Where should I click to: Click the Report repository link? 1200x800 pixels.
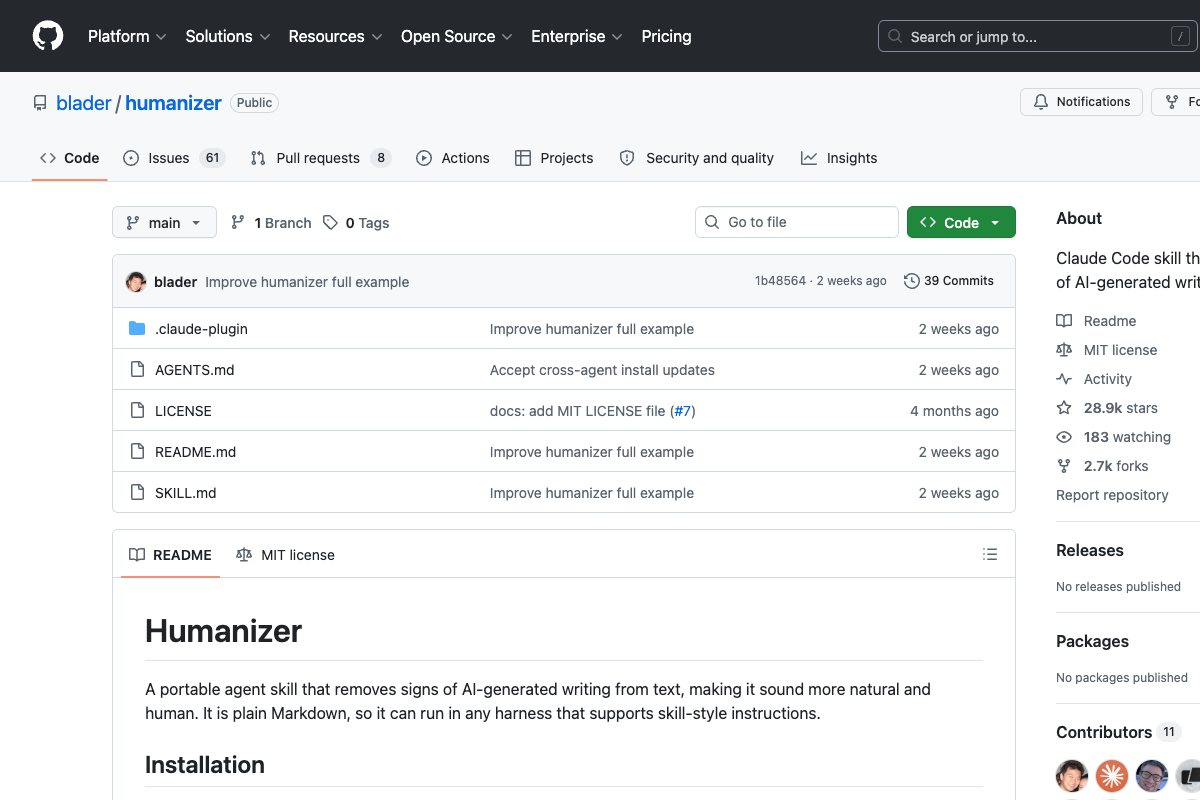coord(1112,495)
